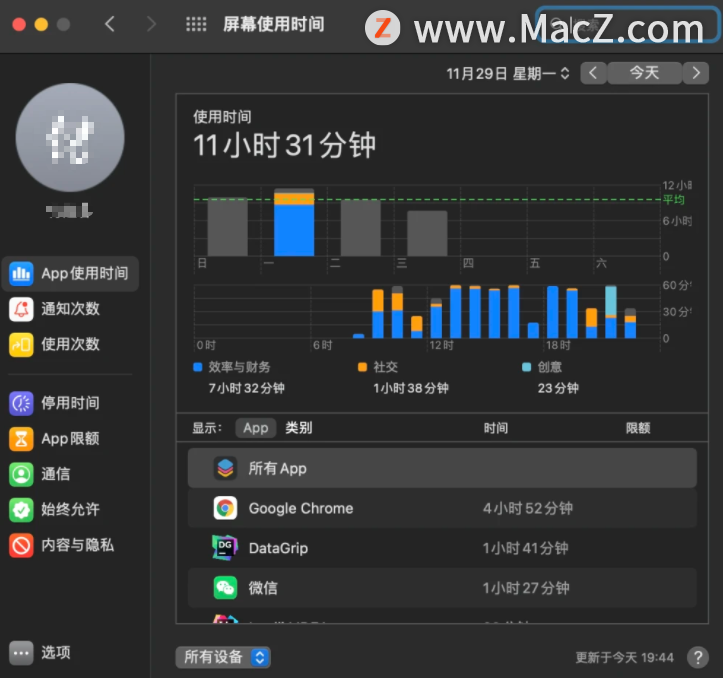723x678 pixels.
Task: Open App 使用时间 sidebar icon
Action: 21,274
